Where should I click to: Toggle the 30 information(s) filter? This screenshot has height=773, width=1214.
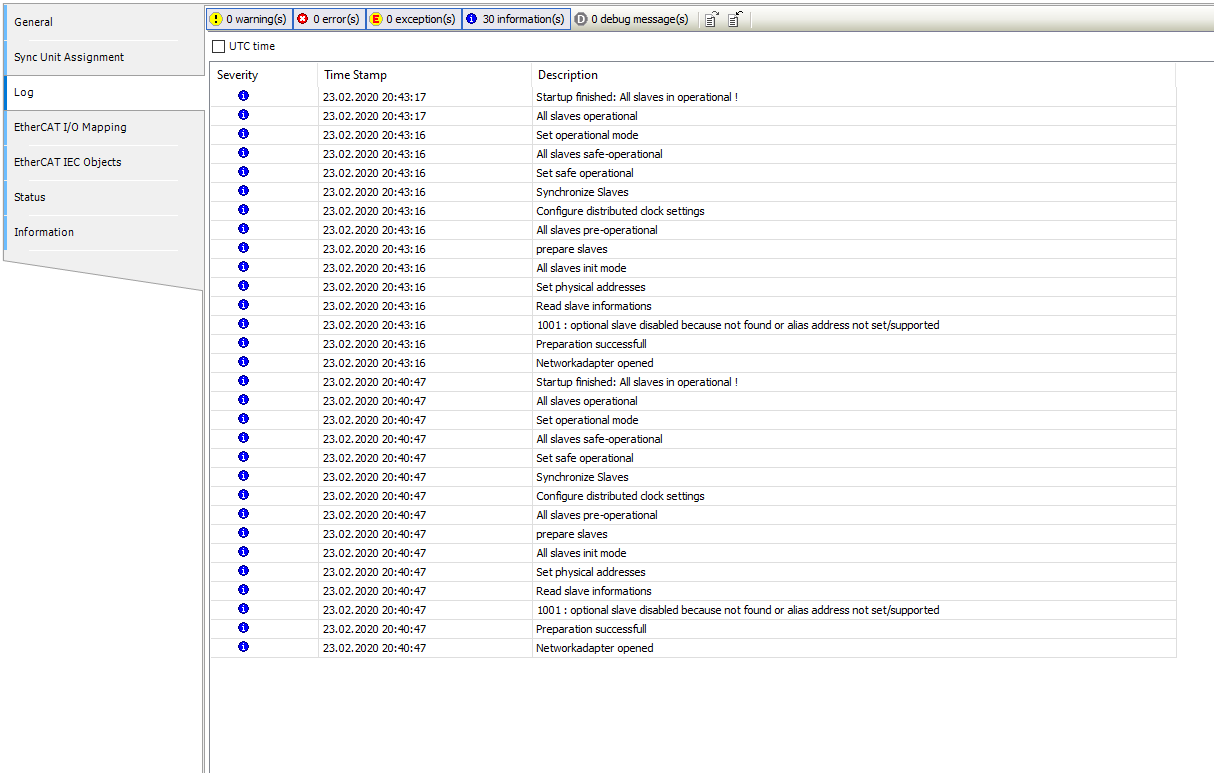click(x=516, y=19)
